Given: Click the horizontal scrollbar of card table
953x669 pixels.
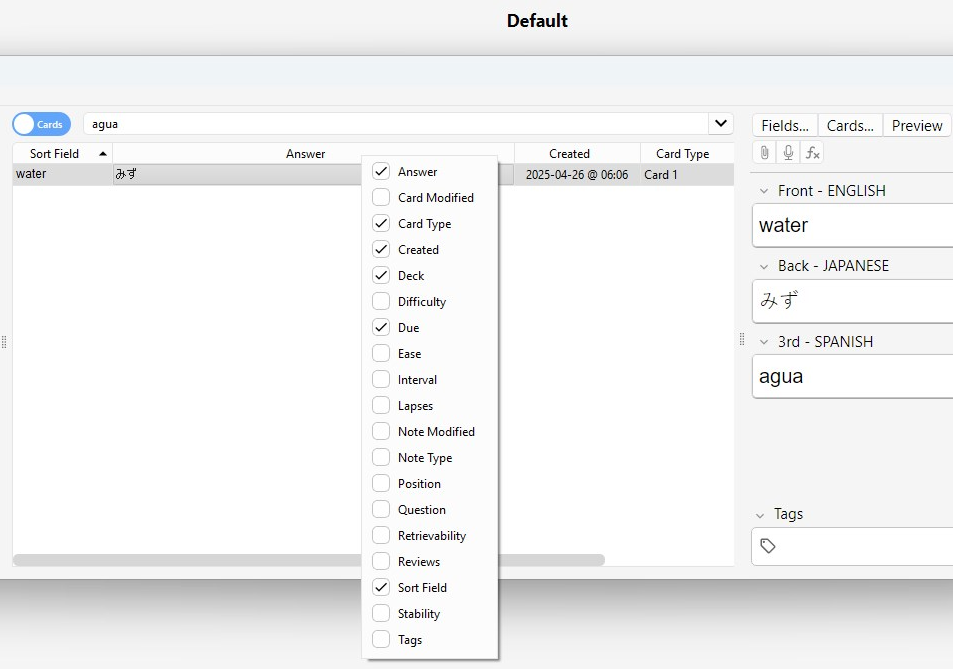Looking at the screenshot, I should tap(309, 560).
